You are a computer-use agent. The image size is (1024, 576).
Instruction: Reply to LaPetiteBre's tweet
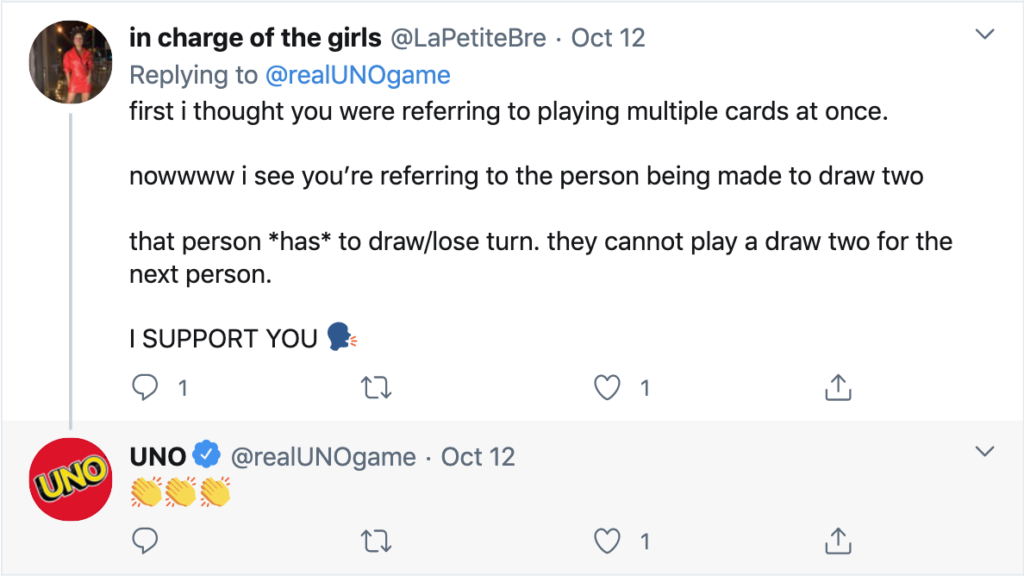click(145, 387)
